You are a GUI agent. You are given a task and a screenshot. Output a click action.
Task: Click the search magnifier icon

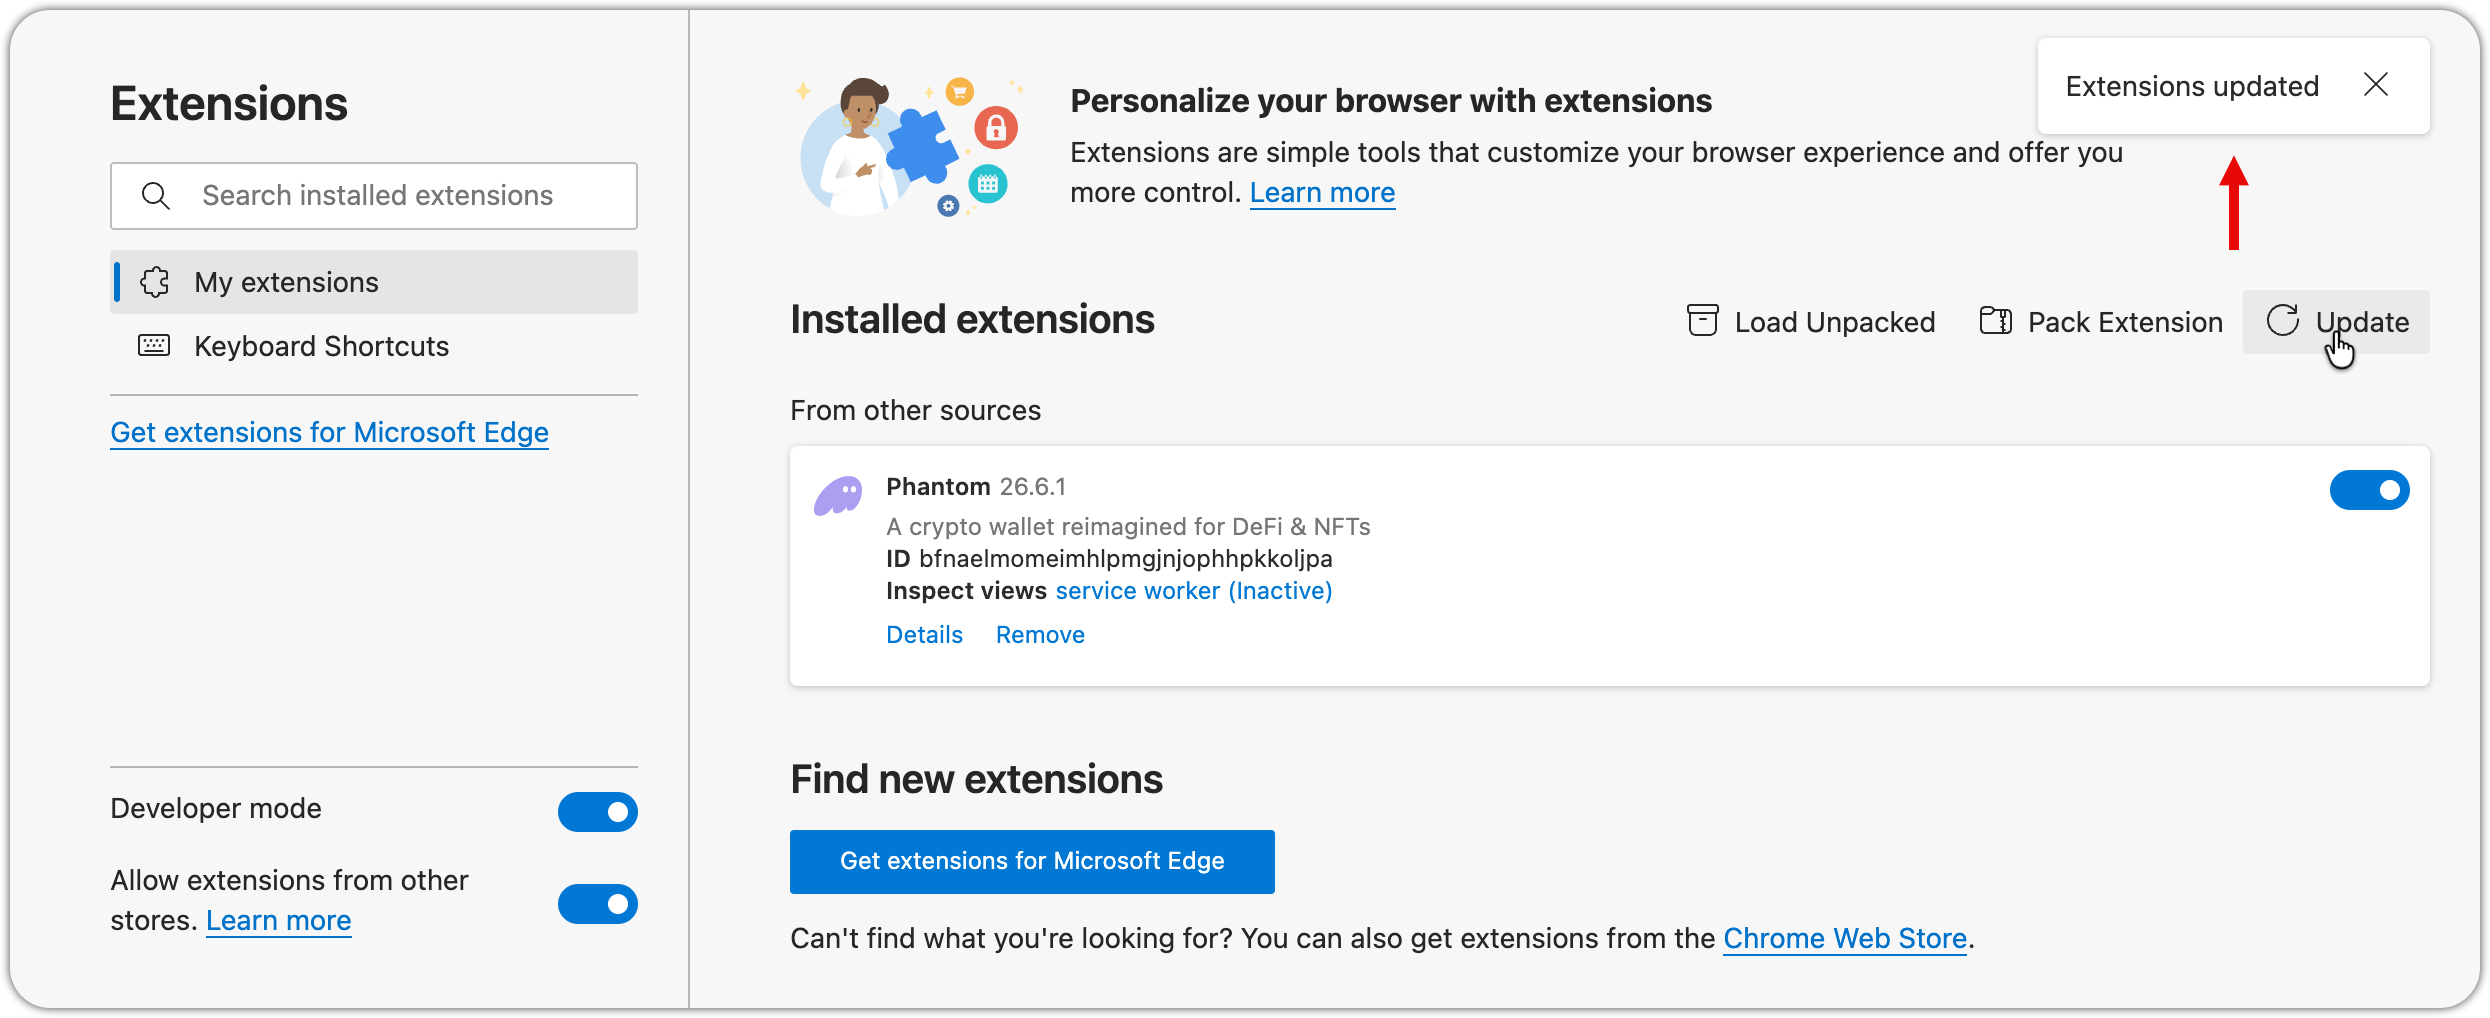(156, 196)
